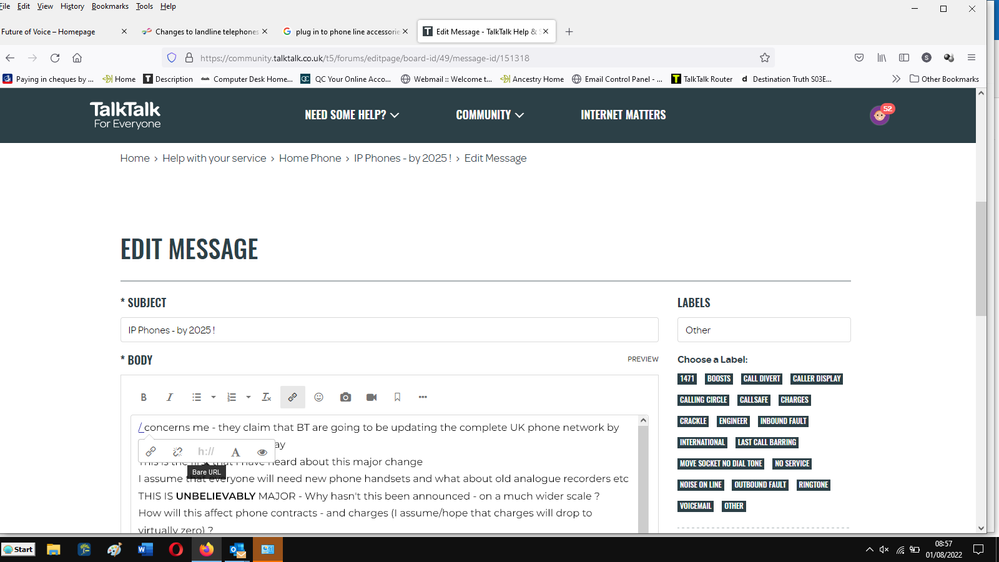Click the bookmark icon in editor toolbar
This screenshot has width=999, height=562.
click(x=397, y=397)
